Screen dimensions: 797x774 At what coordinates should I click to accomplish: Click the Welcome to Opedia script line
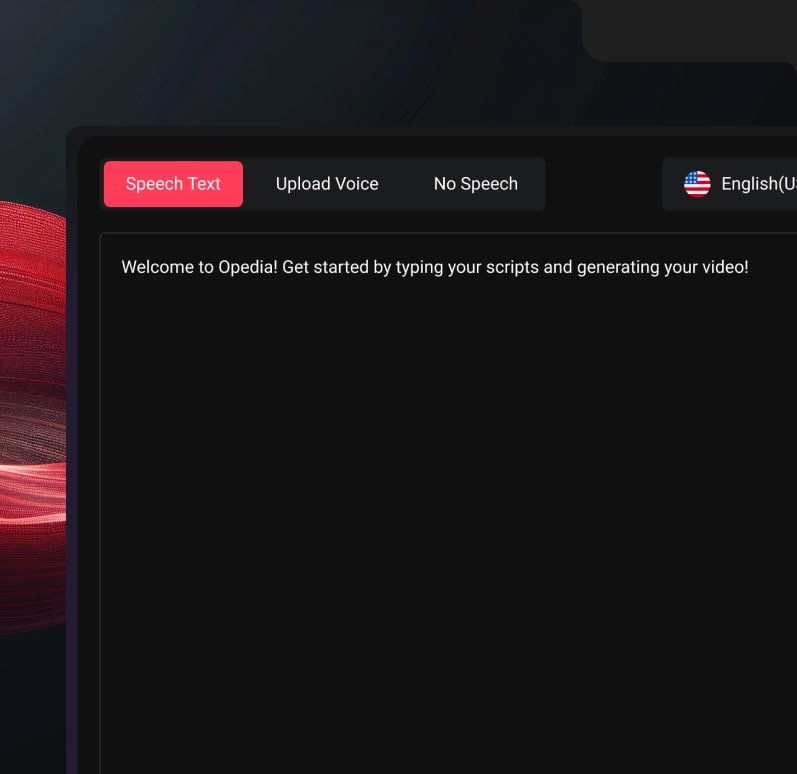point(435,267)
